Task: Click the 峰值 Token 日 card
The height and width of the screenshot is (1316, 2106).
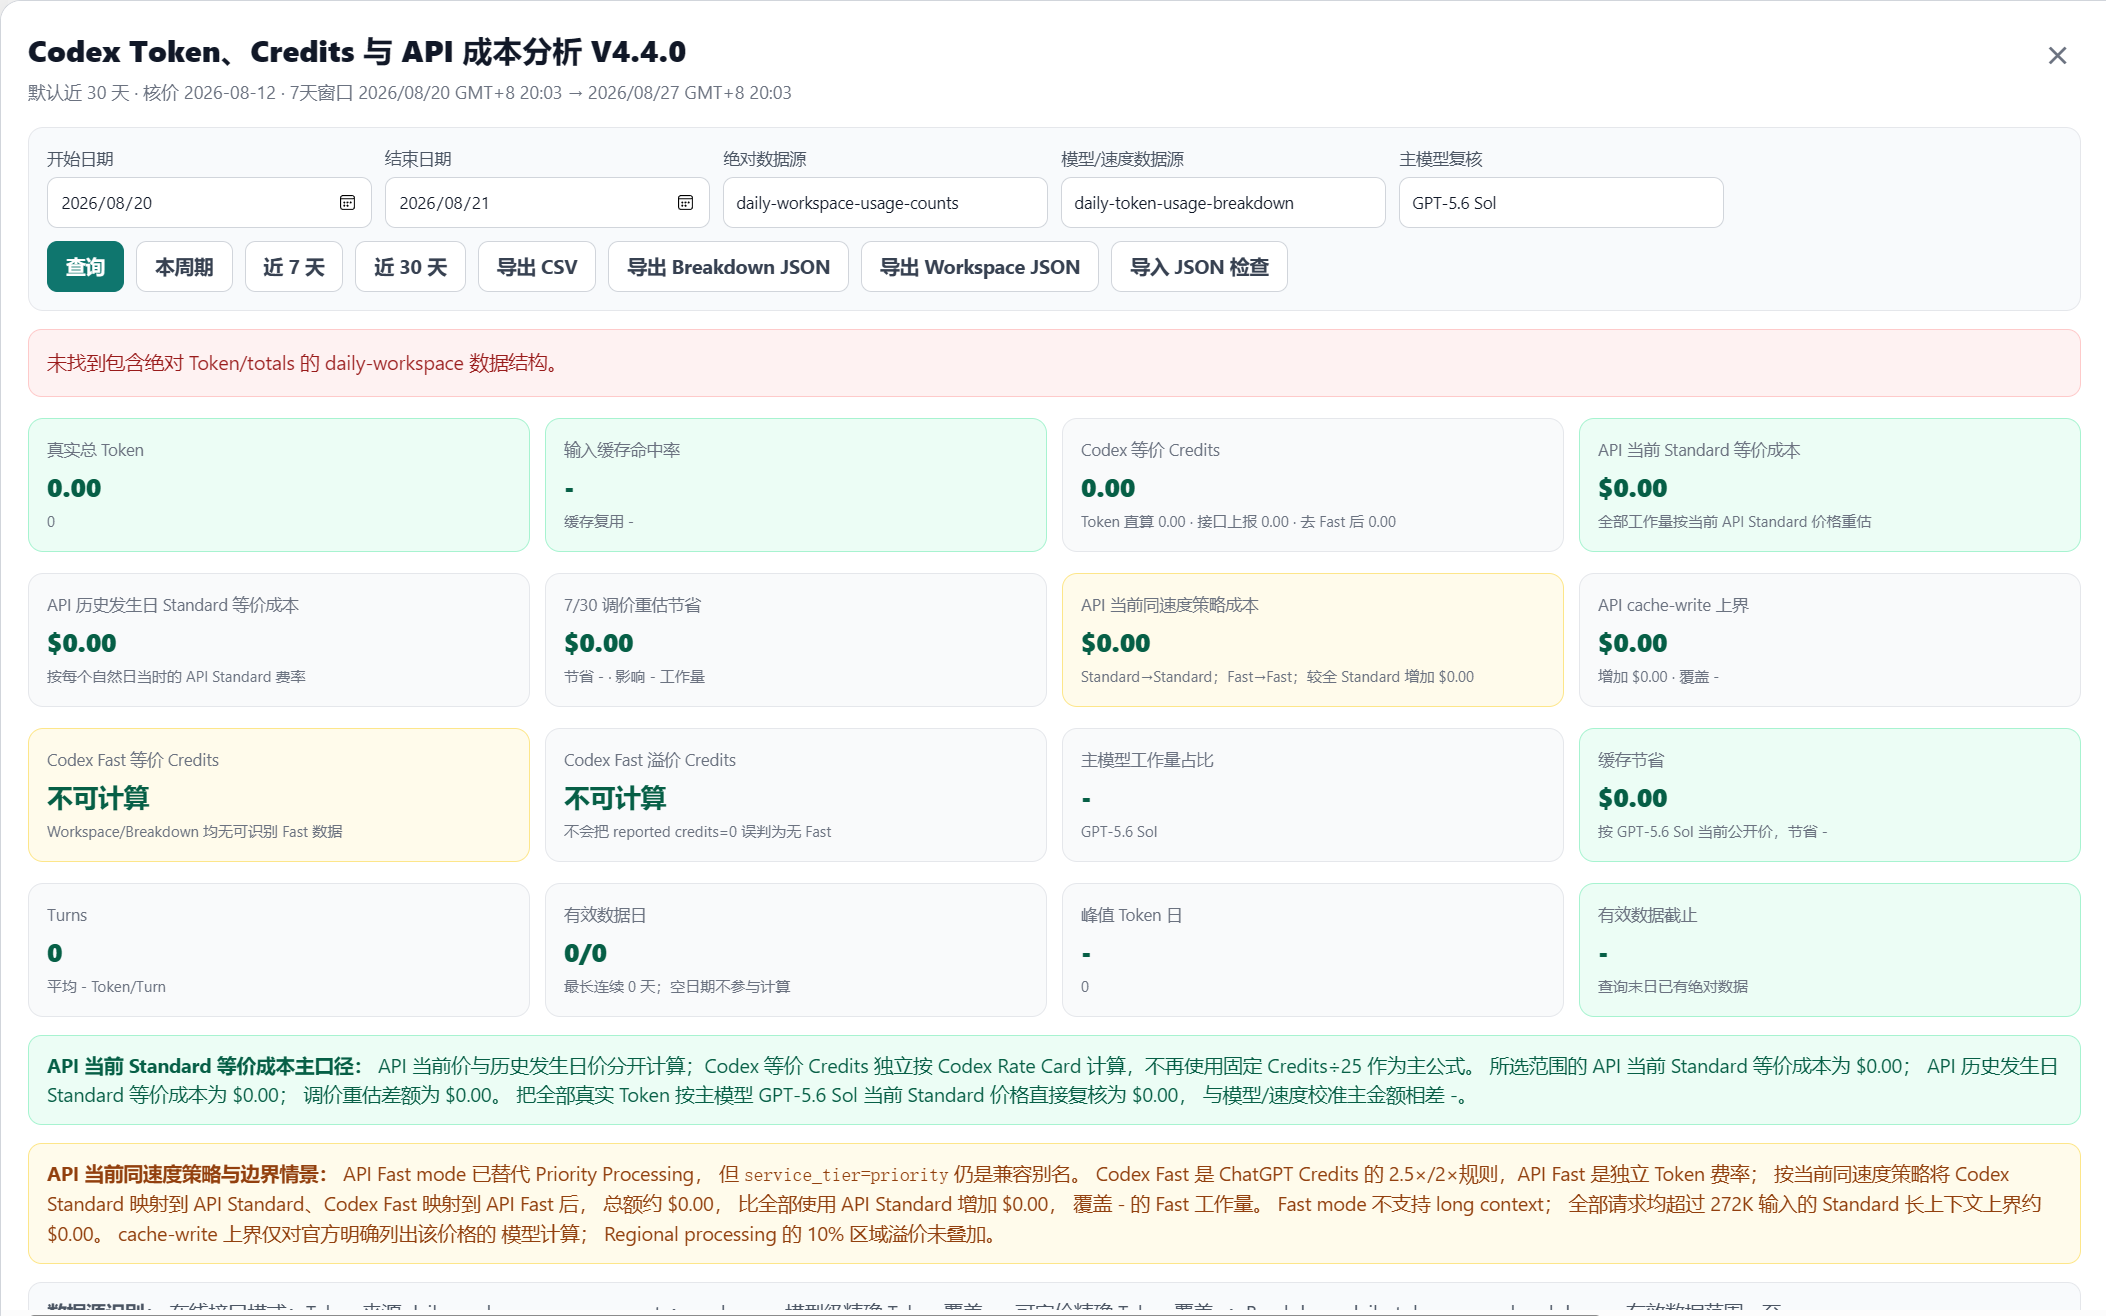Action: pyautogui.click(x=1313, y=950)
